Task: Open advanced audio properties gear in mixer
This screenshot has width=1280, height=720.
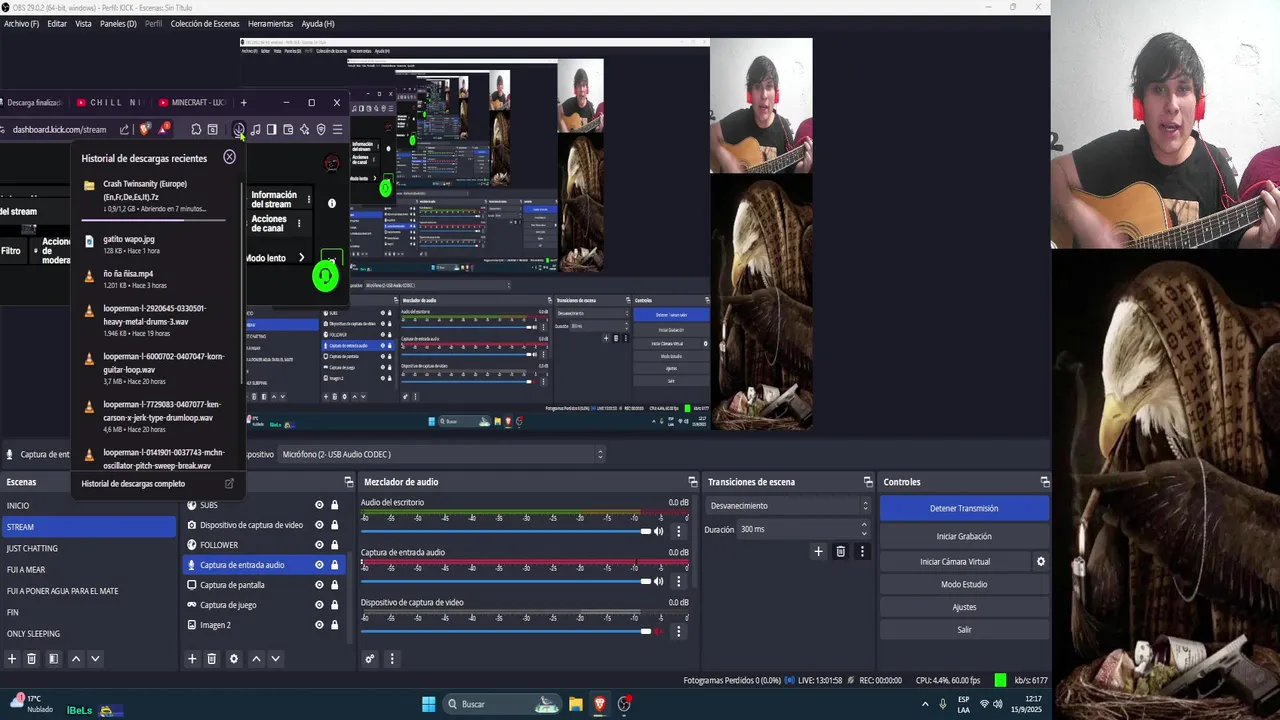Action: coord(370,659)
